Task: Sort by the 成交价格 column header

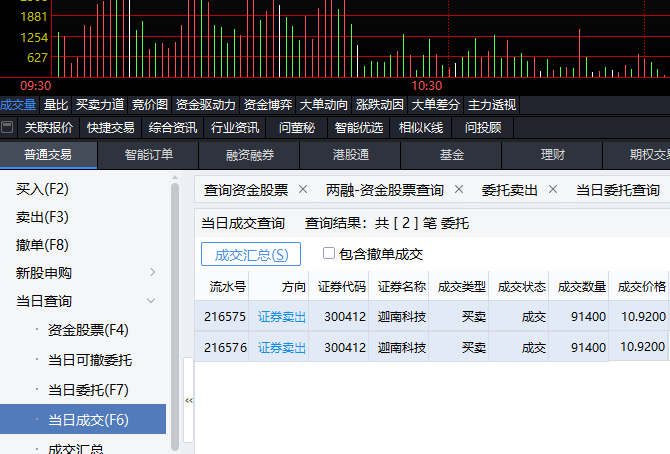Action: click(639, 286)
